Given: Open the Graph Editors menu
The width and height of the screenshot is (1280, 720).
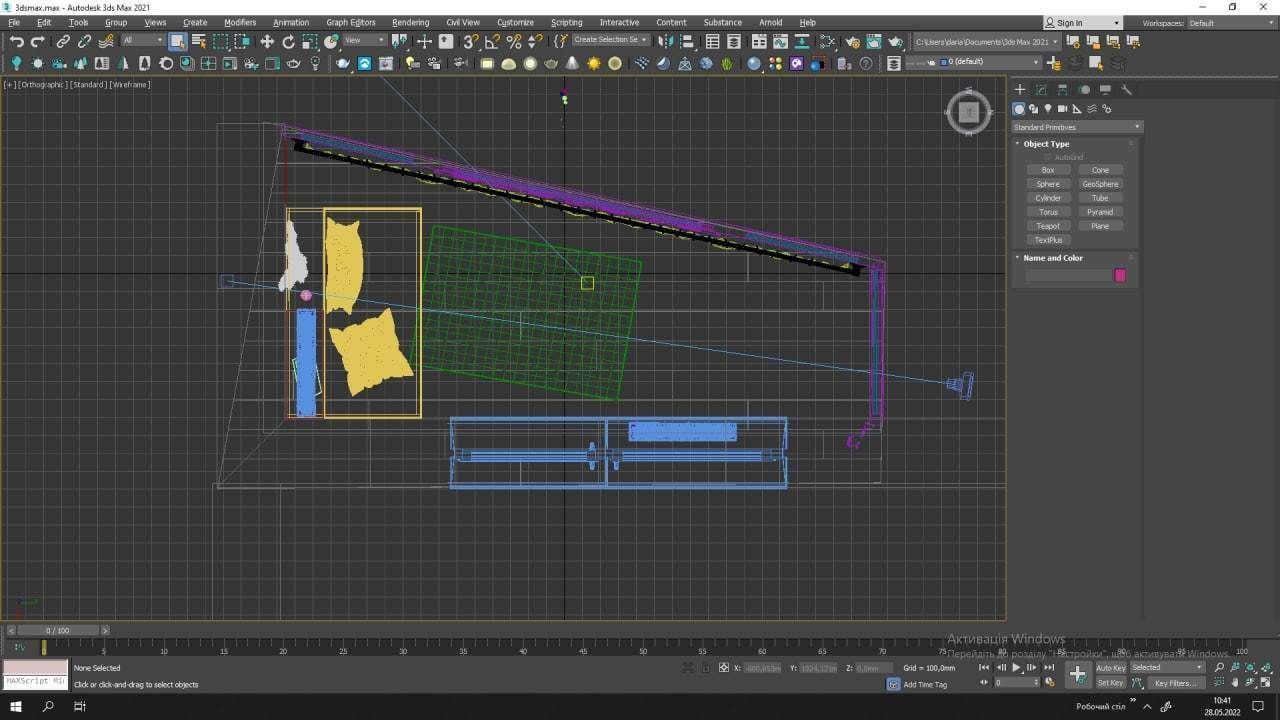Looking at the screenshot, I should pos(351,22).
